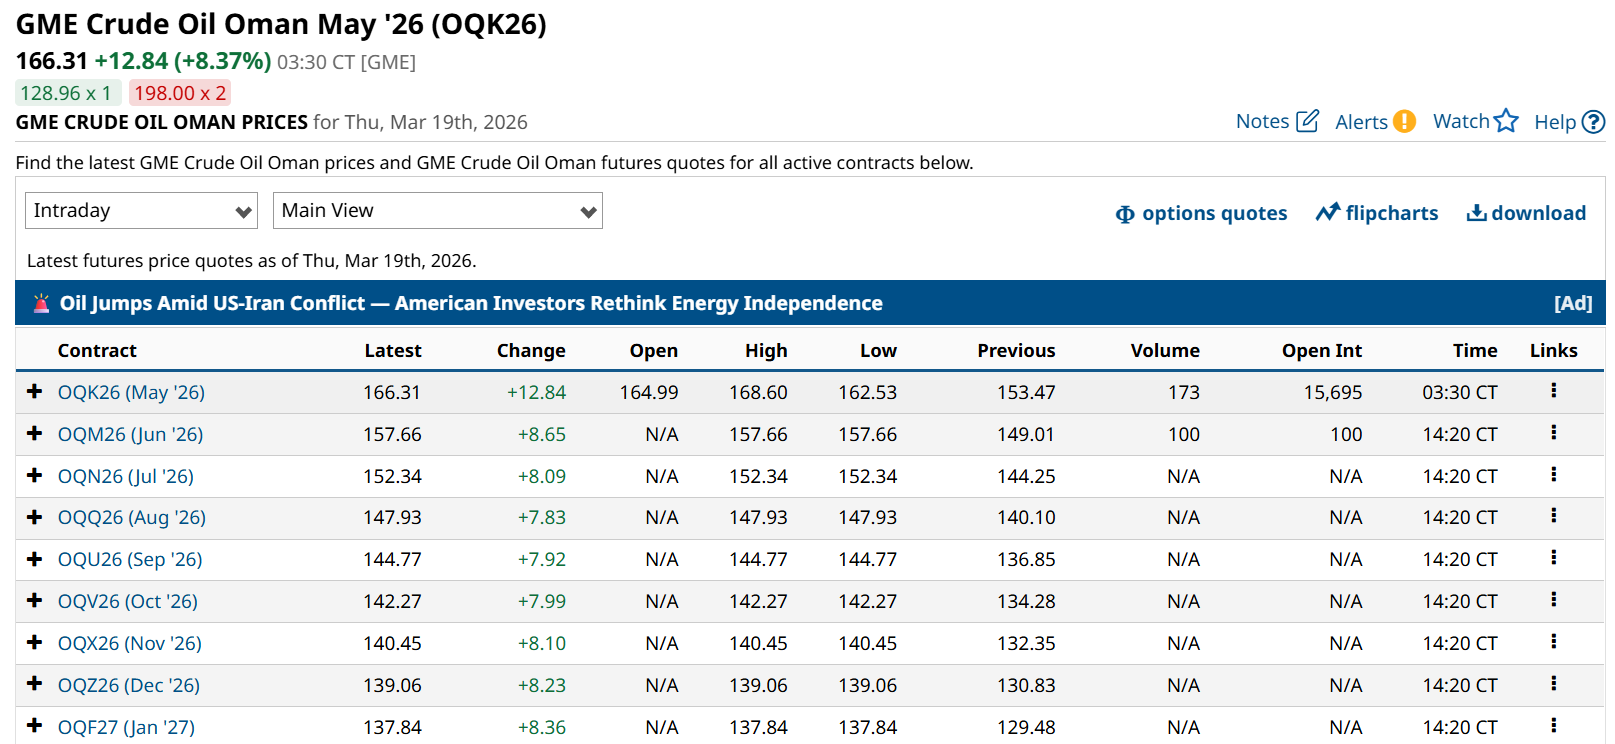This screenshot has width=1615, height=744.
Task: Expand the OQQ26 (Aug '26) row
Action: pos(35,517)
